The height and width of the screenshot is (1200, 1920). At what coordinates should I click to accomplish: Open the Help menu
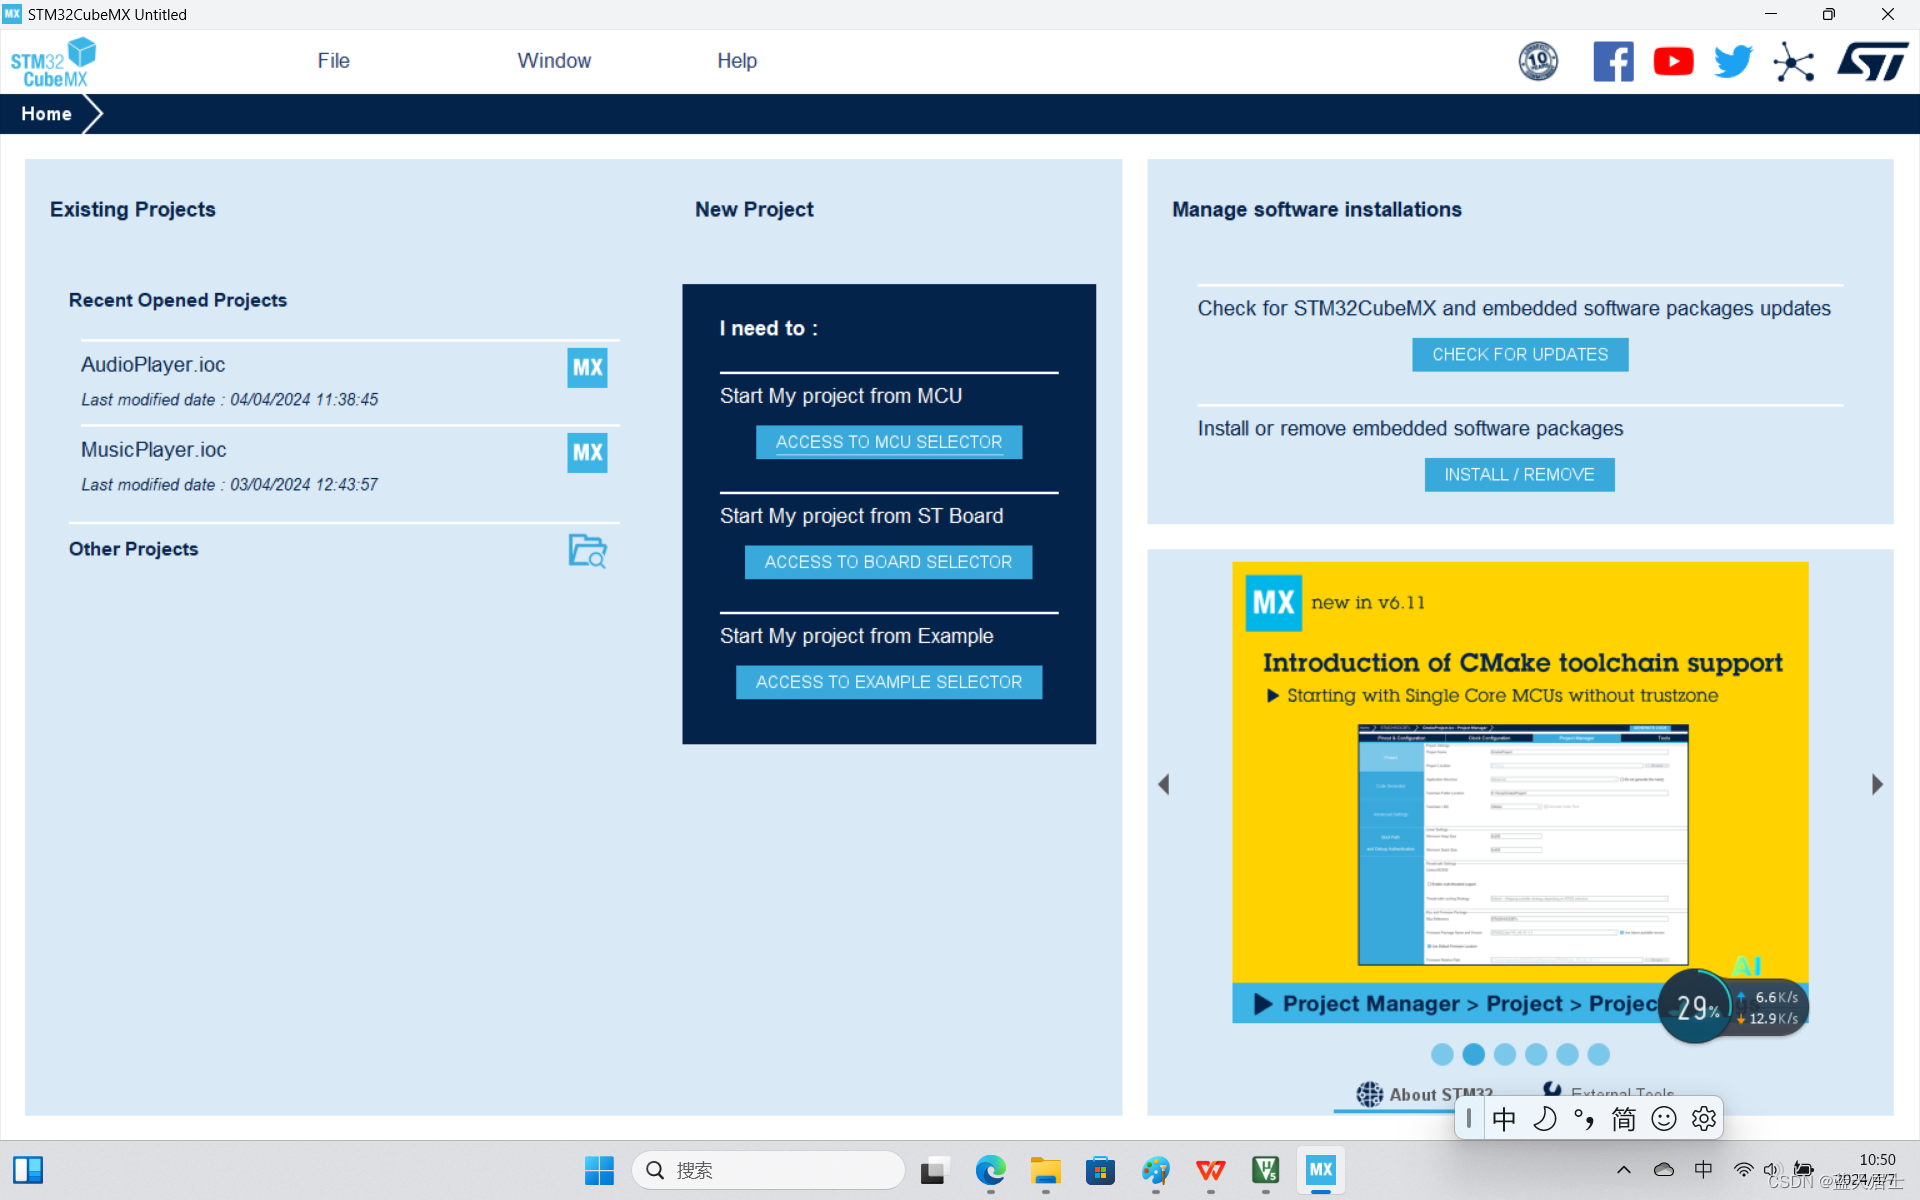pyautogui.click(x=737, y=61)
